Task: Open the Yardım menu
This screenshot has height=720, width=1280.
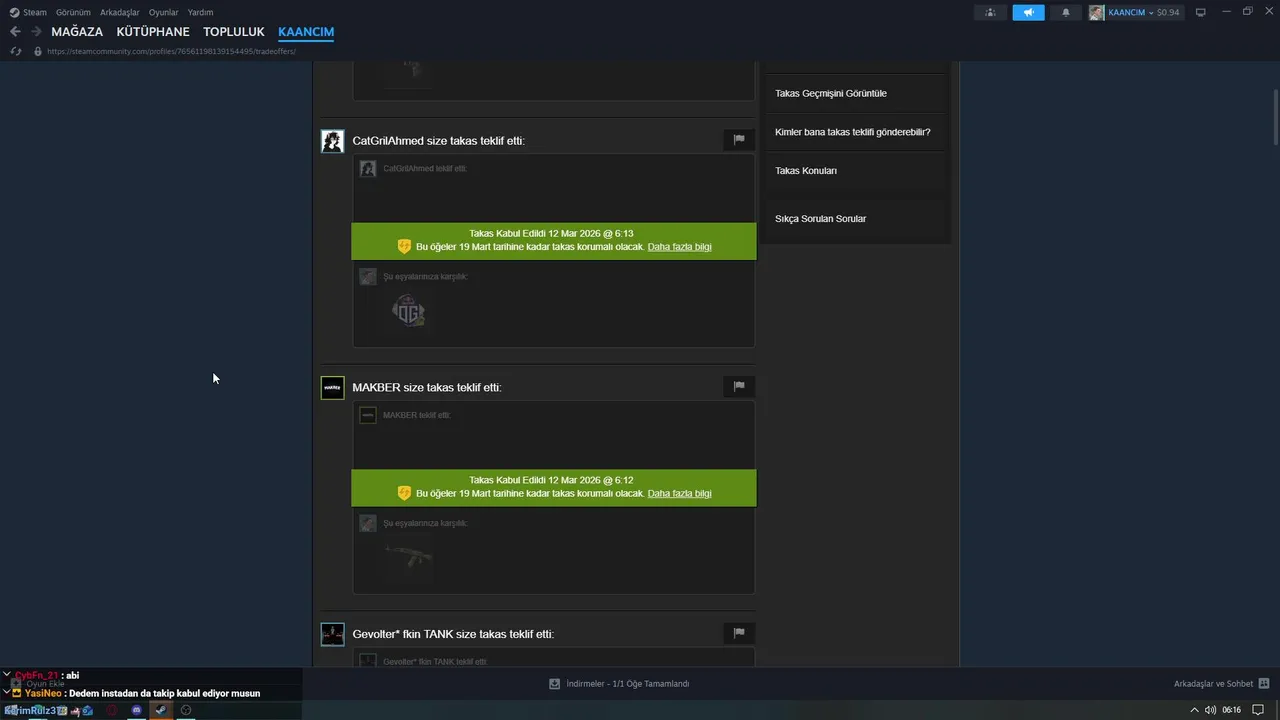Action: click(200, 12)
